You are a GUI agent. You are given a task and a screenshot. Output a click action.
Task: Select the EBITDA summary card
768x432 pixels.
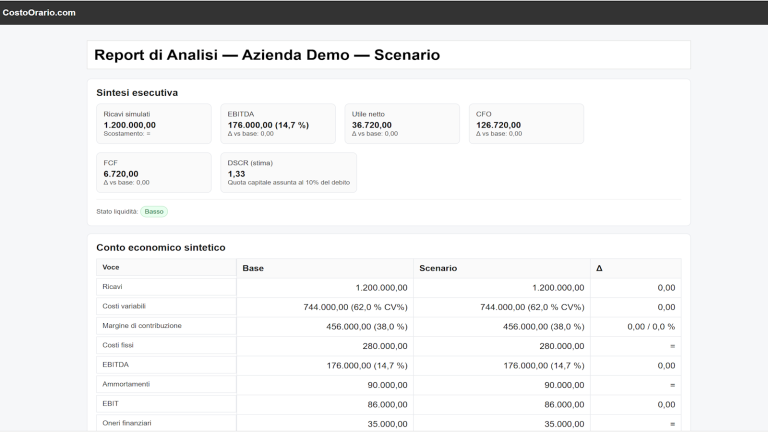coord(277,123)
